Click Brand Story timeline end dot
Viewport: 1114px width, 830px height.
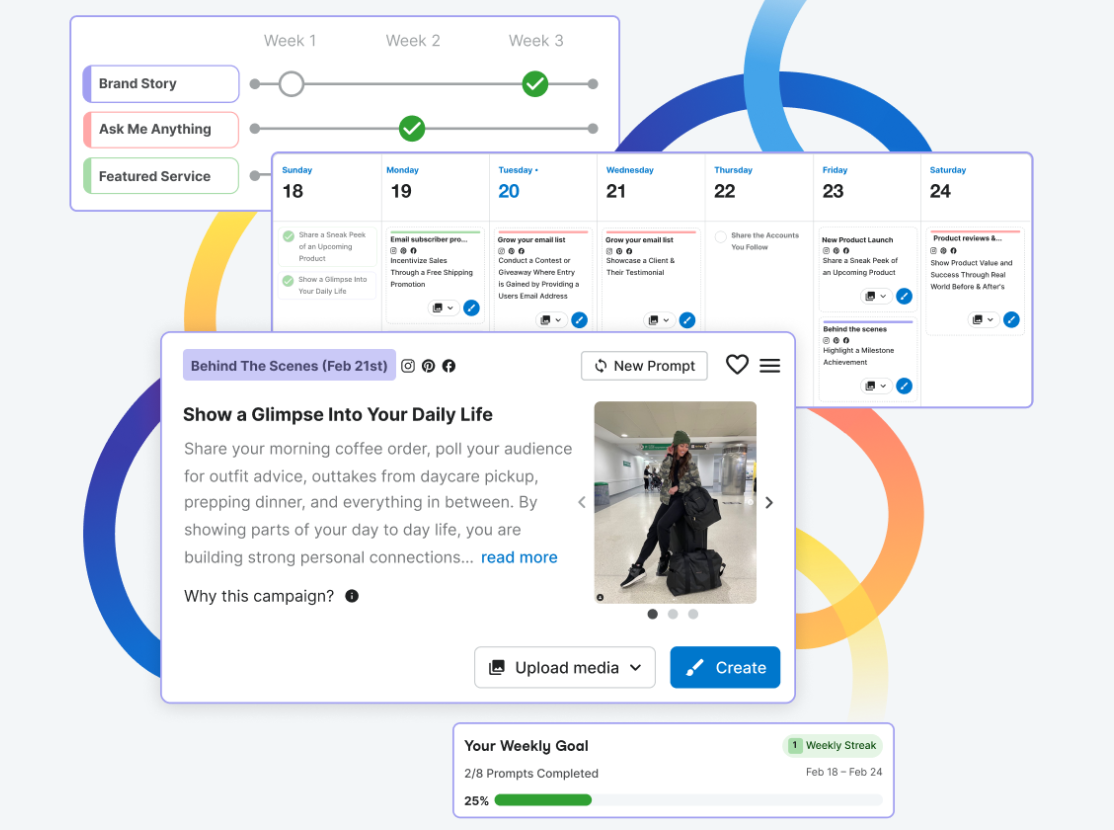593,84
